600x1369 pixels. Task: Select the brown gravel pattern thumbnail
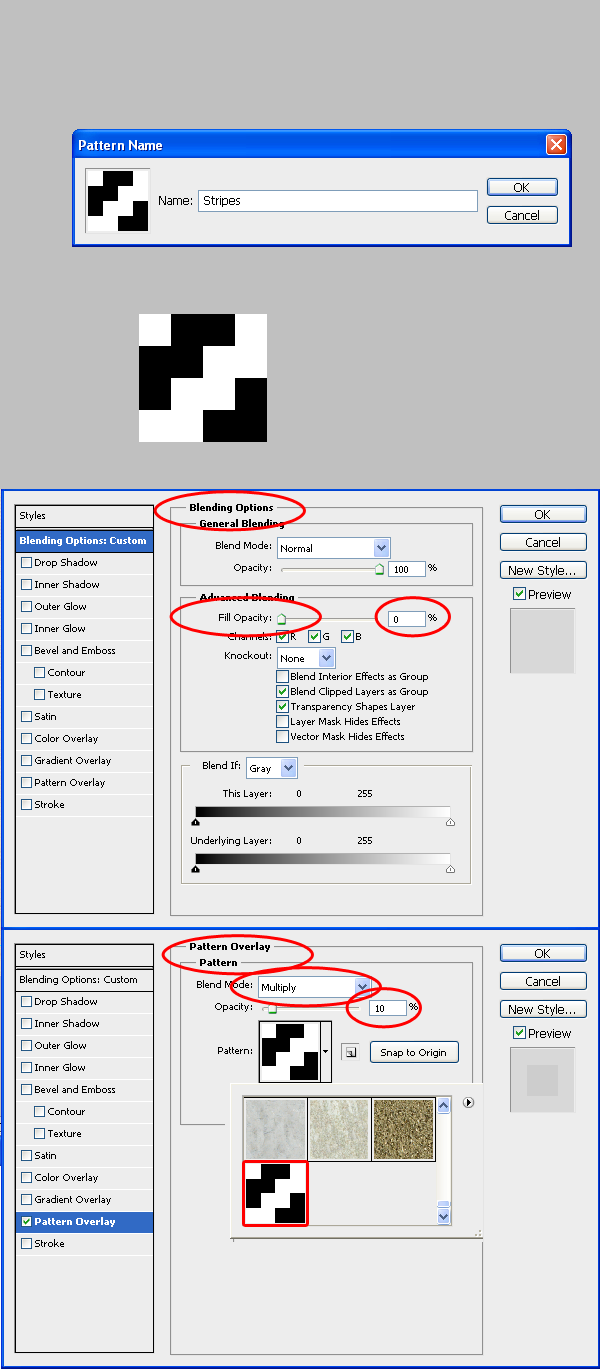403,1130
